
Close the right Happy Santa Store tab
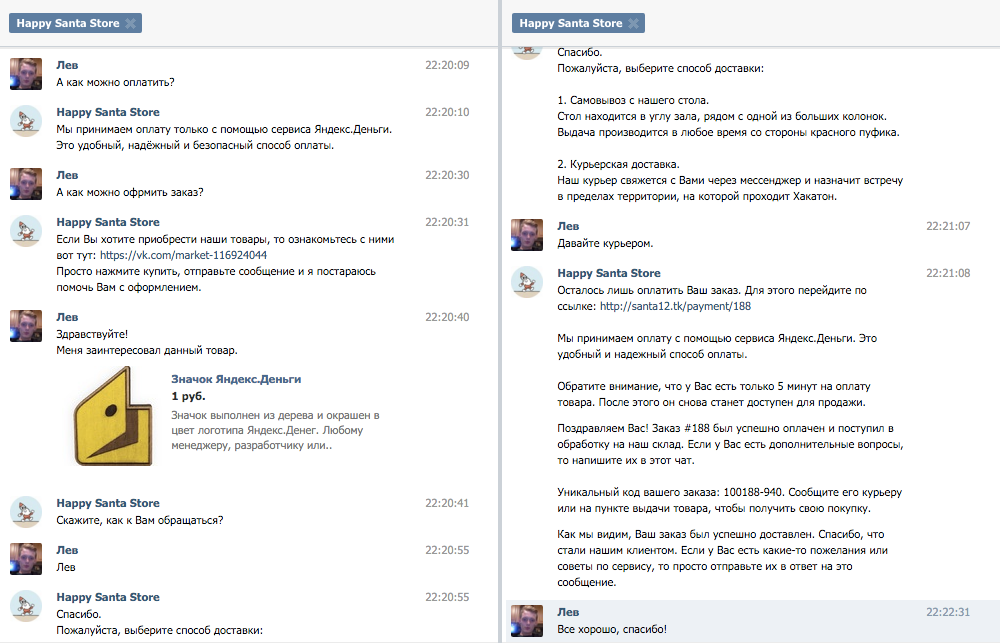click(x=633, y=24)
